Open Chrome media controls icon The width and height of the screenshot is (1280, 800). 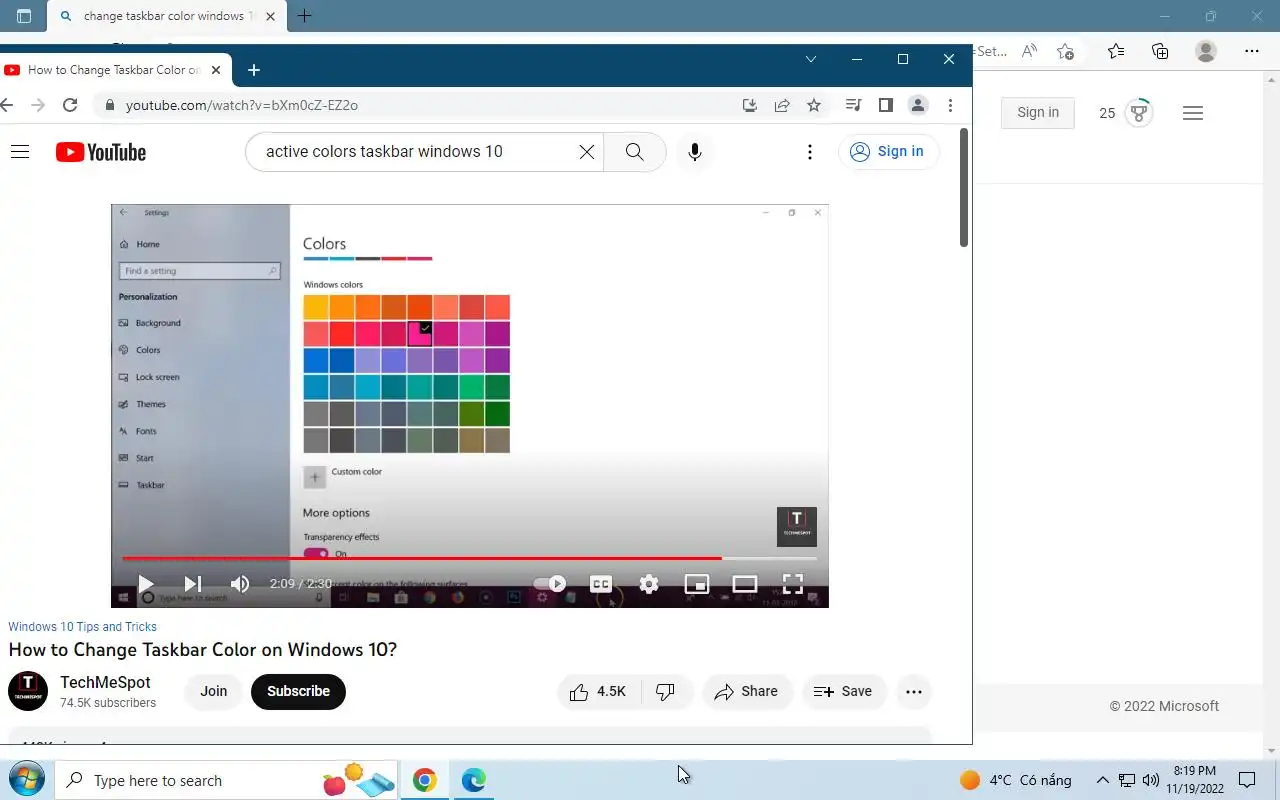tap(853, 105)
